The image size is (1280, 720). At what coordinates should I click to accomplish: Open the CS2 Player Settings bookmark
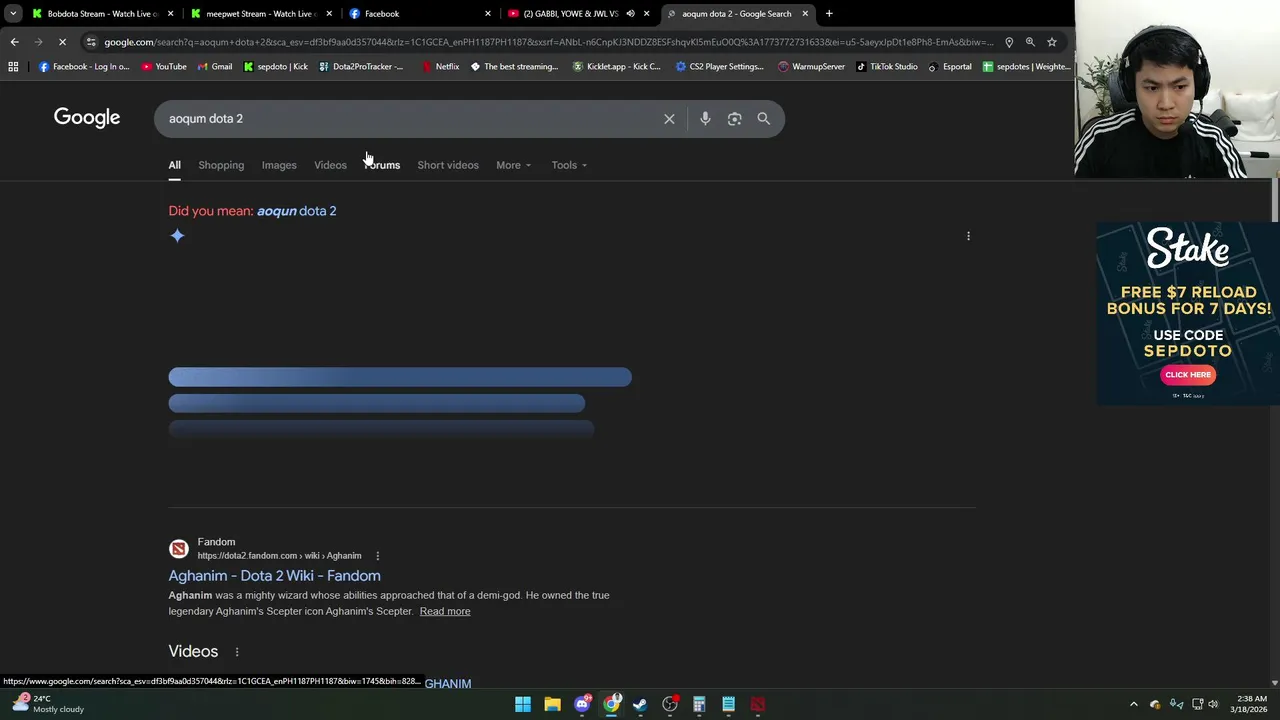(x=719, y=67)
